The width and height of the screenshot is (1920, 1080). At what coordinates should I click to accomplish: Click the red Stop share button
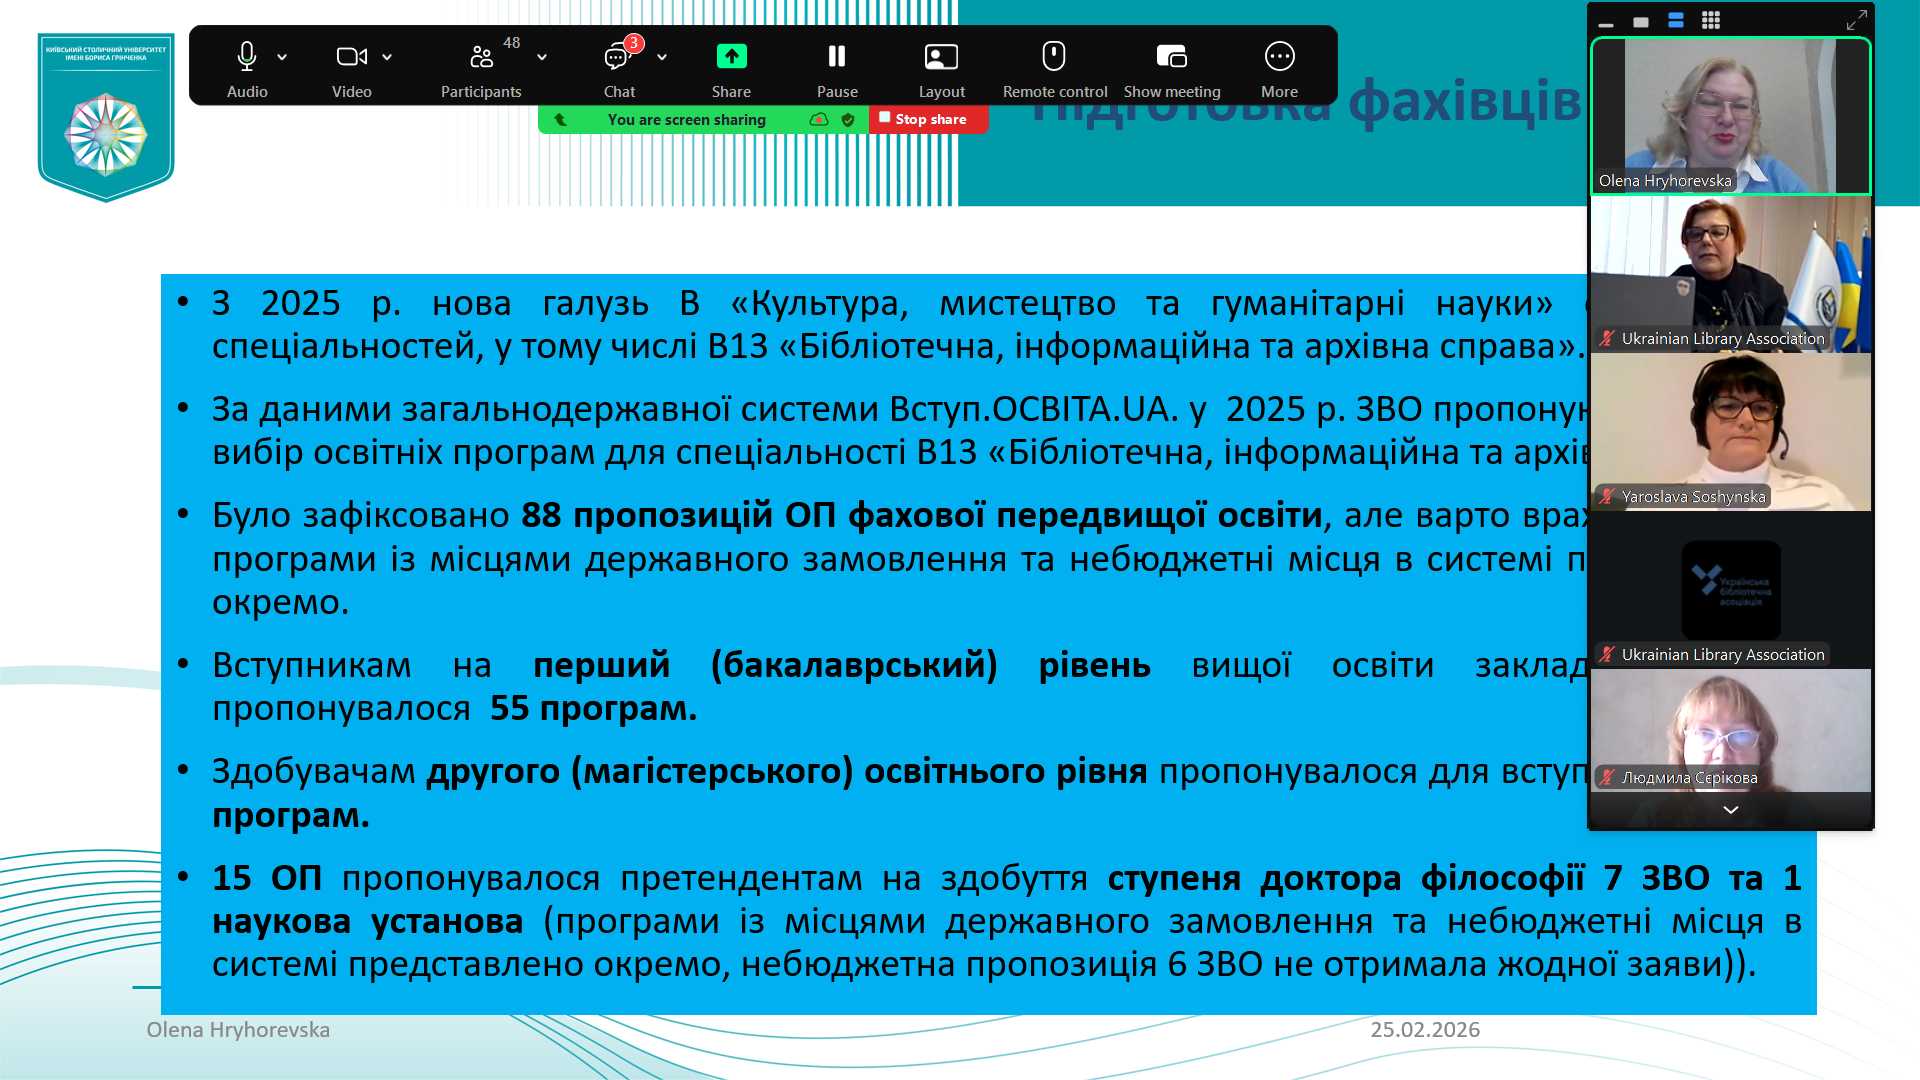(x=928, y=119)
